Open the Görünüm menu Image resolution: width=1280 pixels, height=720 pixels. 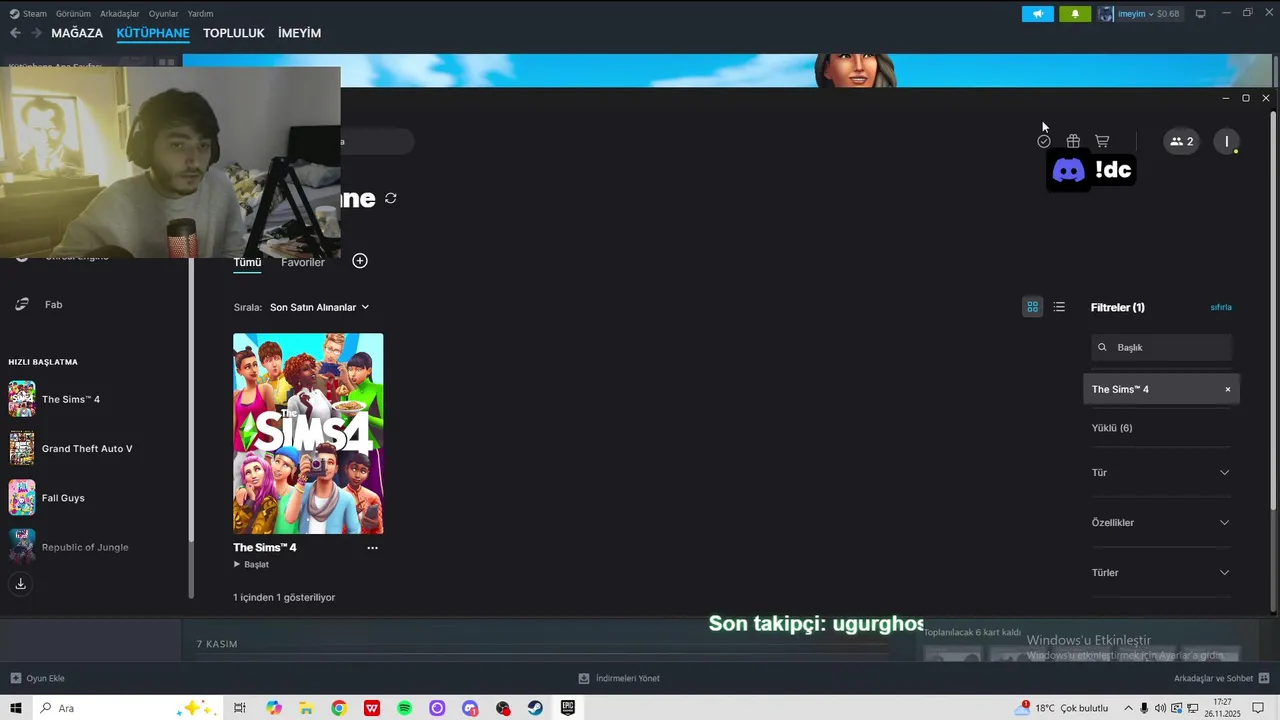pos(73,14)
